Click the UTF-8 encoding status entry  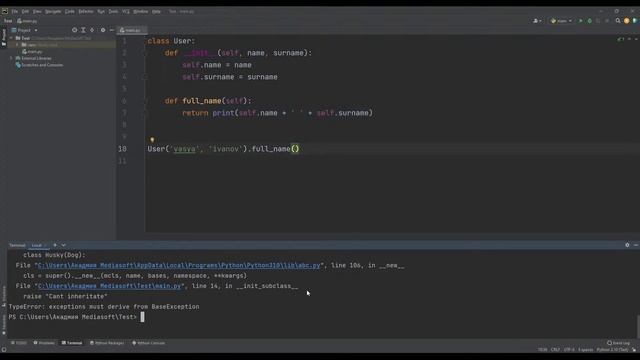(569, 350)
